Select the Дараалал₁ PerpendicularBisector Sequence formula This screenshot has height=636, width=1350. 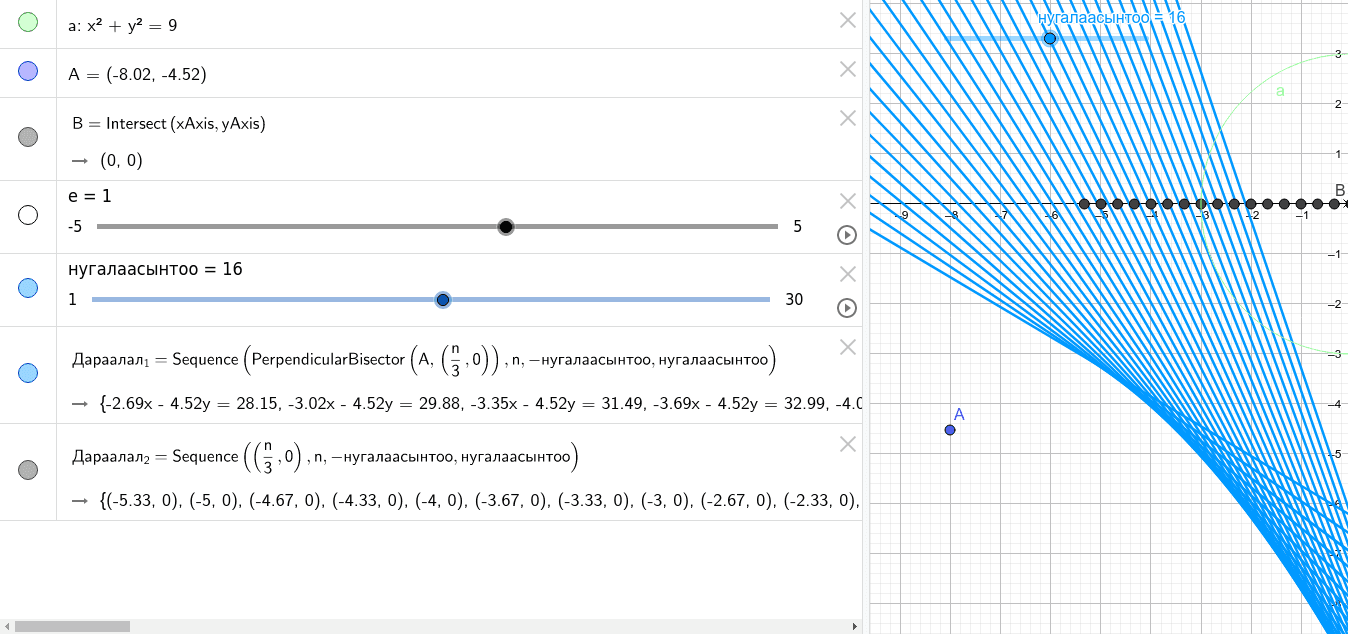[x=424, y=360]
